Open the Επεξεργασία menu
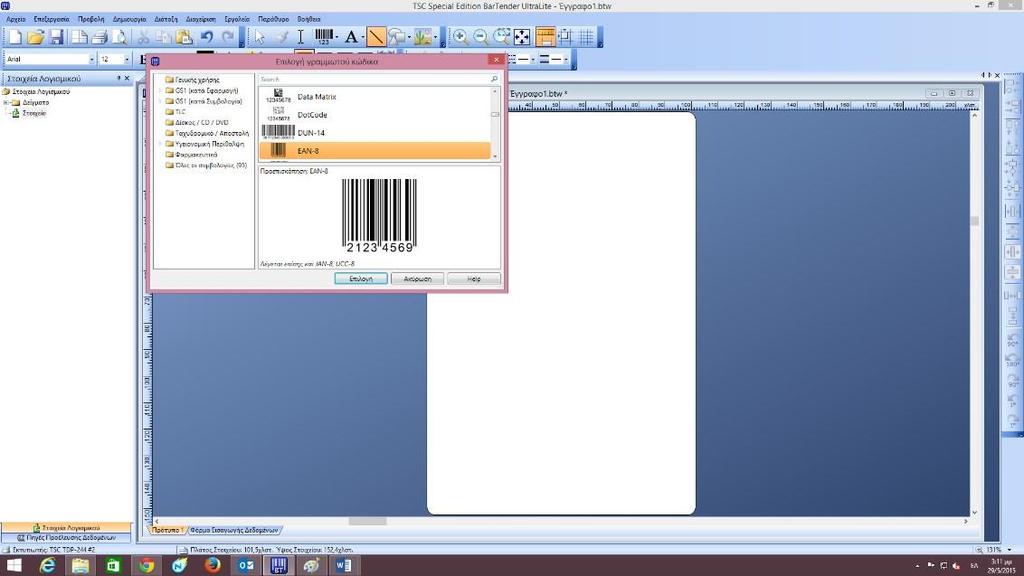The height and width of the screenshot is (576, 1024). 52,19
